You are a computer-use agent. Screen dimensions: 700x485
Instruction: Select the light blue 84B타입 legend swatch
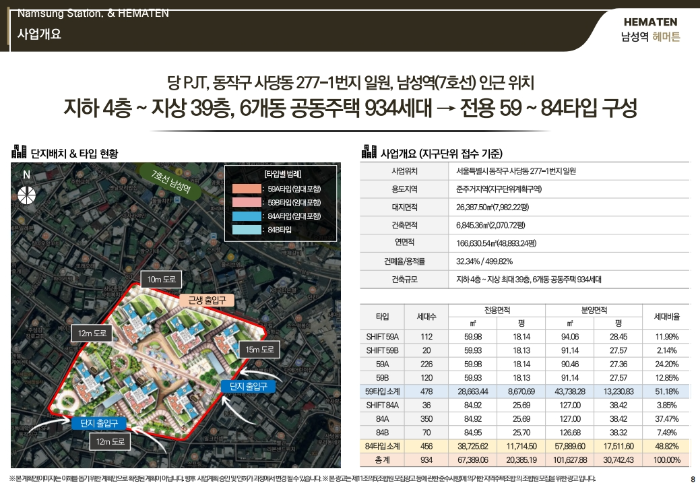246,230
